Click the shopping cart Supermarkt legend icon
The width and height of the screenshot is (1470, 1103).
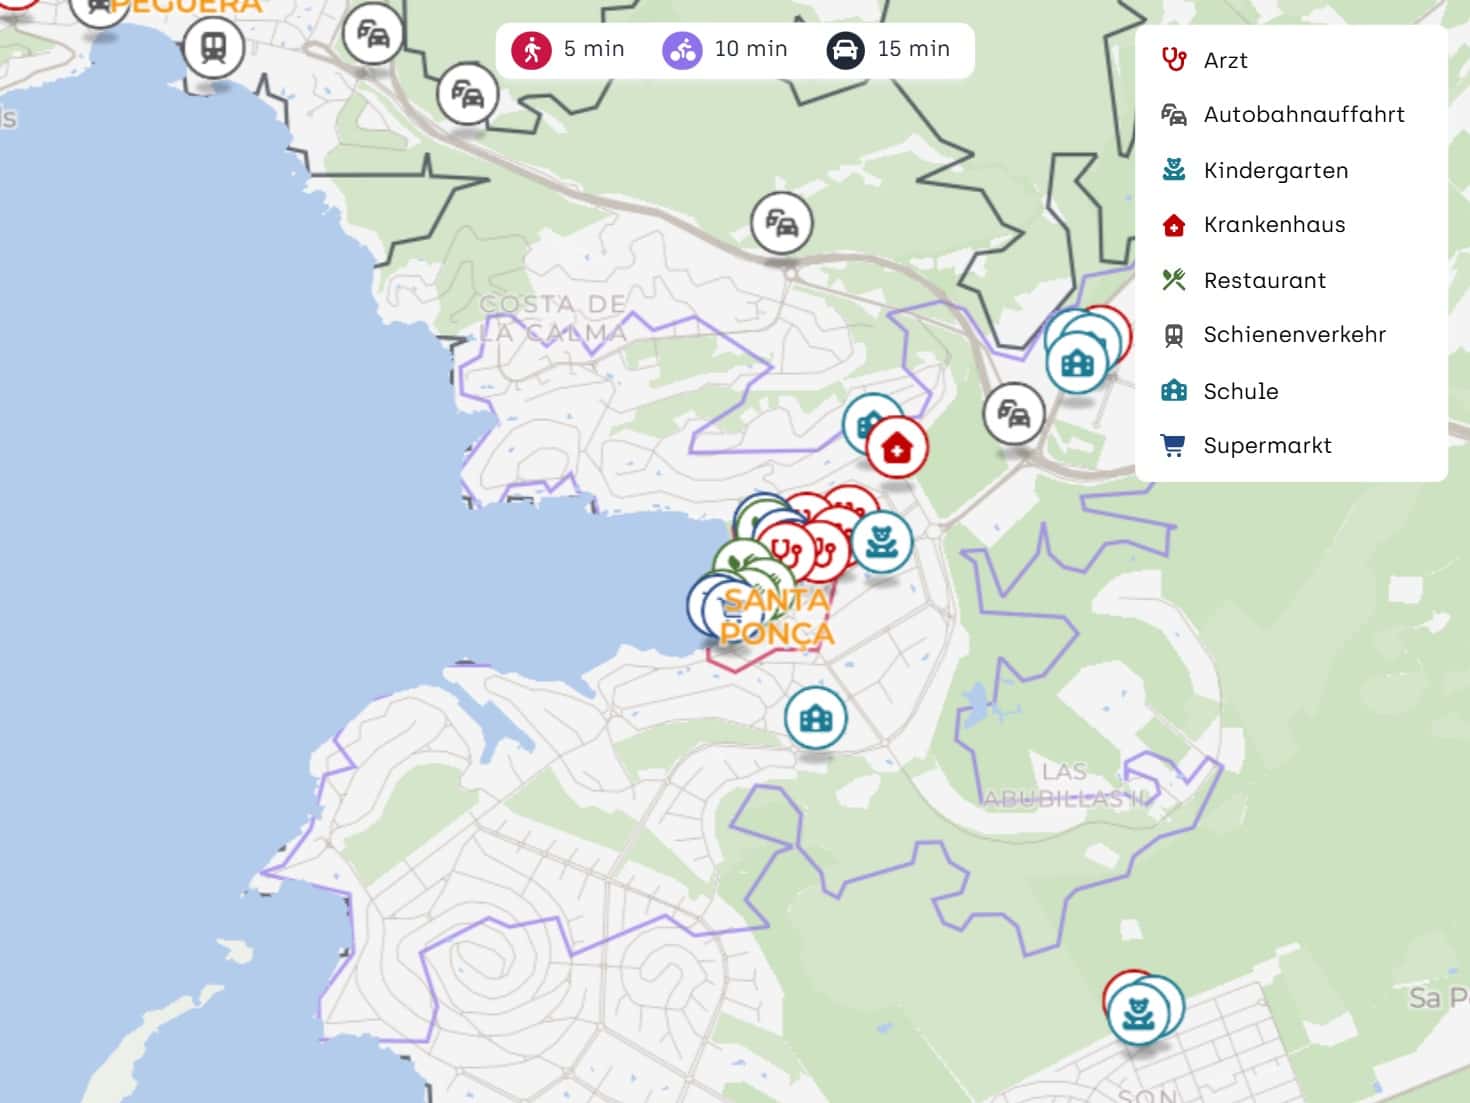pos(1174,445)
